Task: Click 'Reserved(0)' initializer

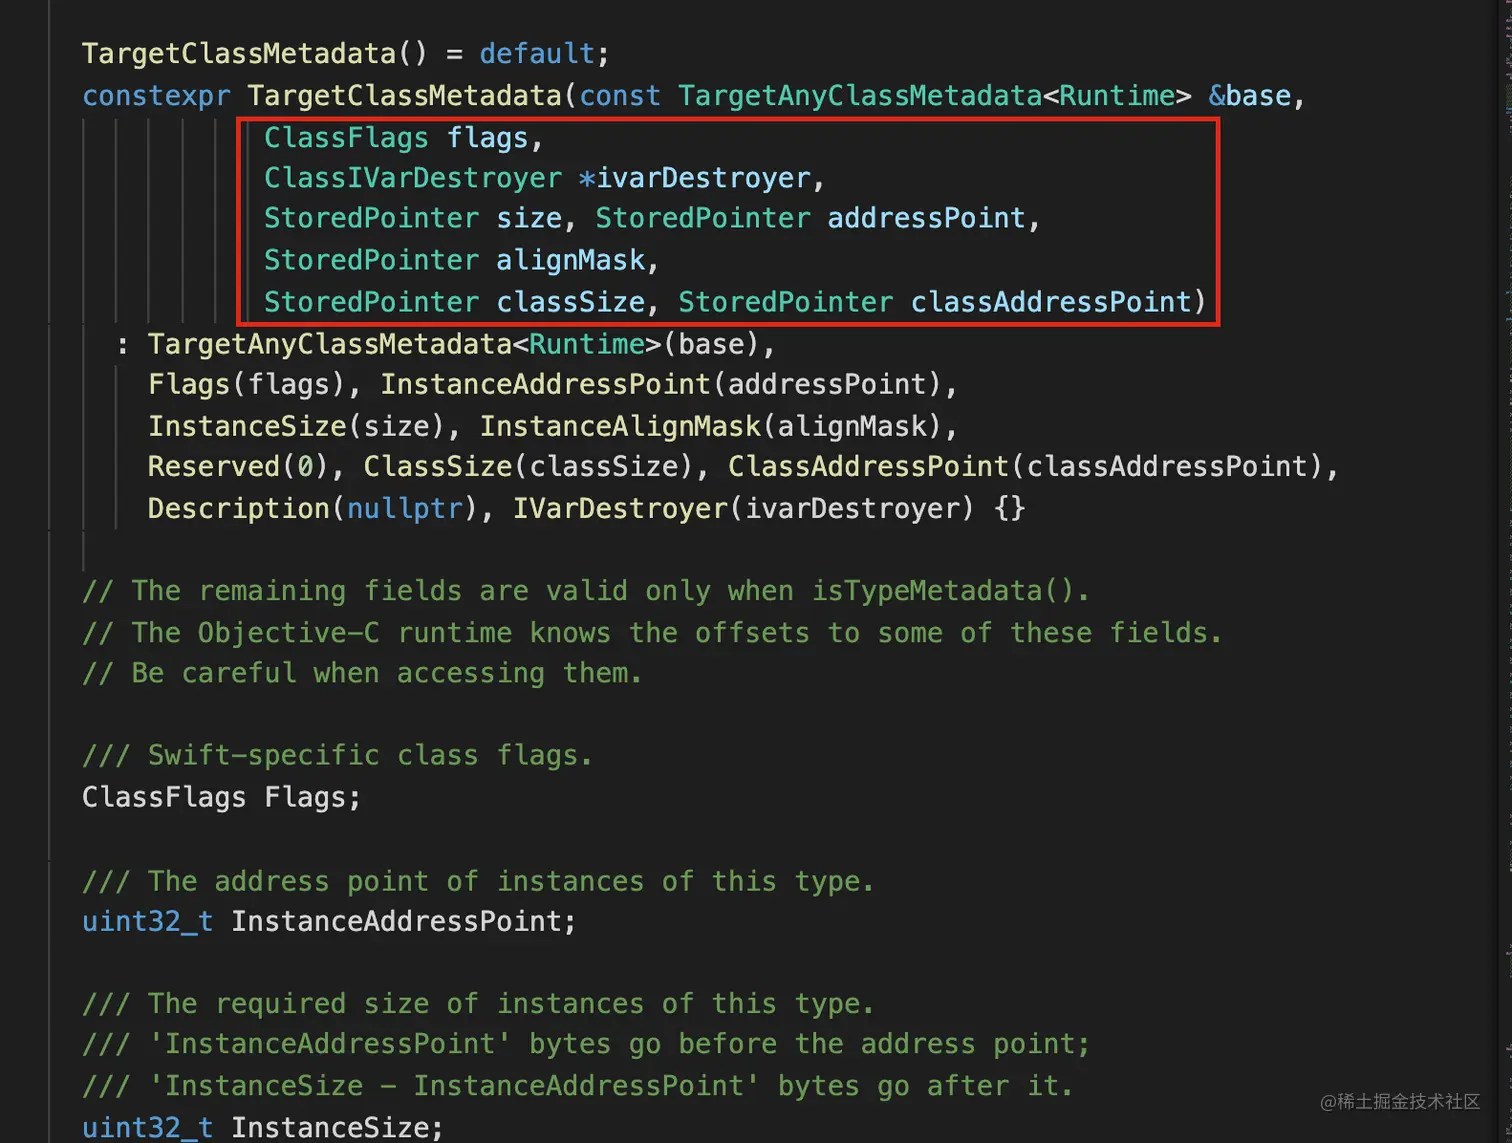Action: [238, 466]
